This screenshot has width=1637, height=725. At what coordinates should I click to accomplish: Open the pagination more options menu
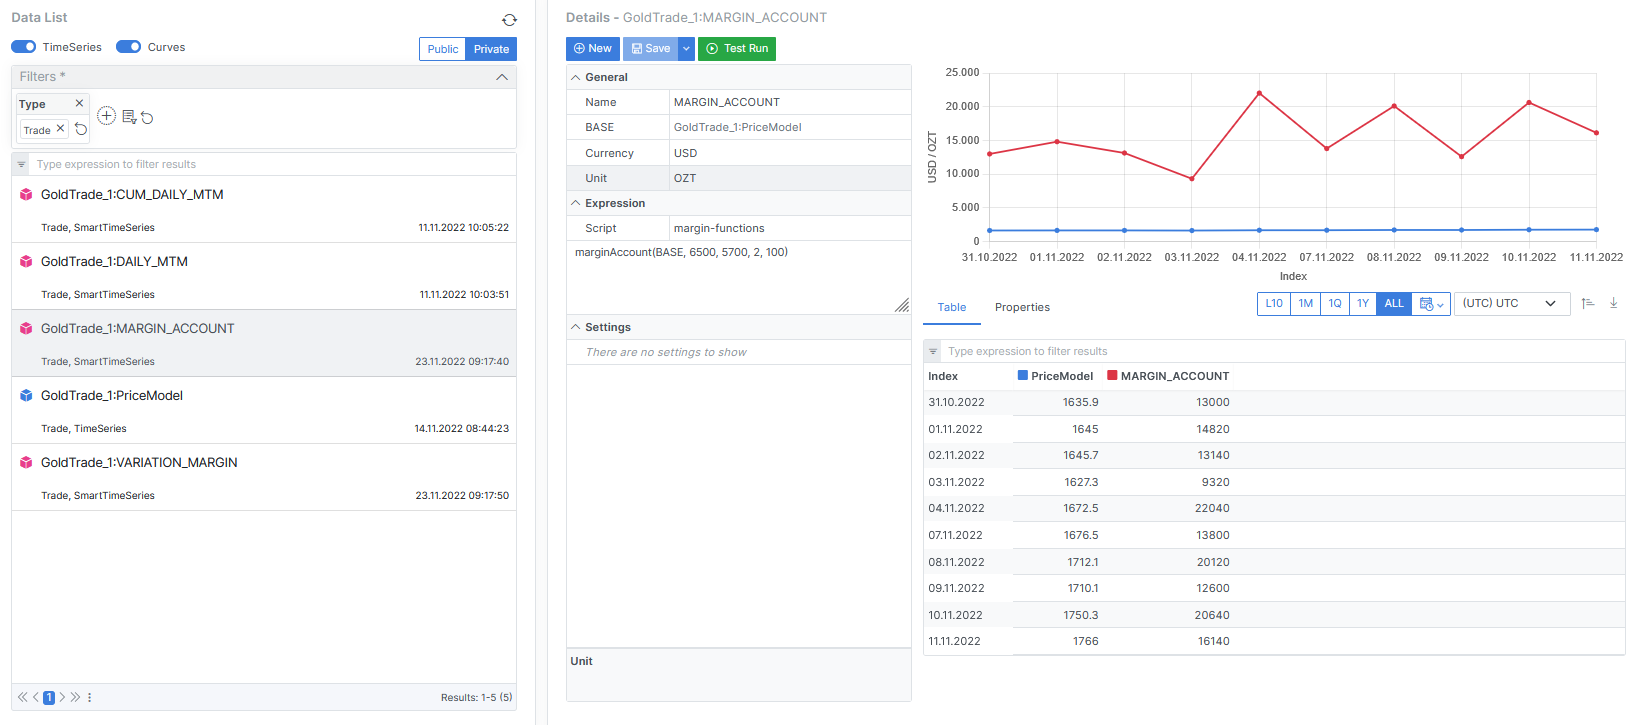point(90,697)
